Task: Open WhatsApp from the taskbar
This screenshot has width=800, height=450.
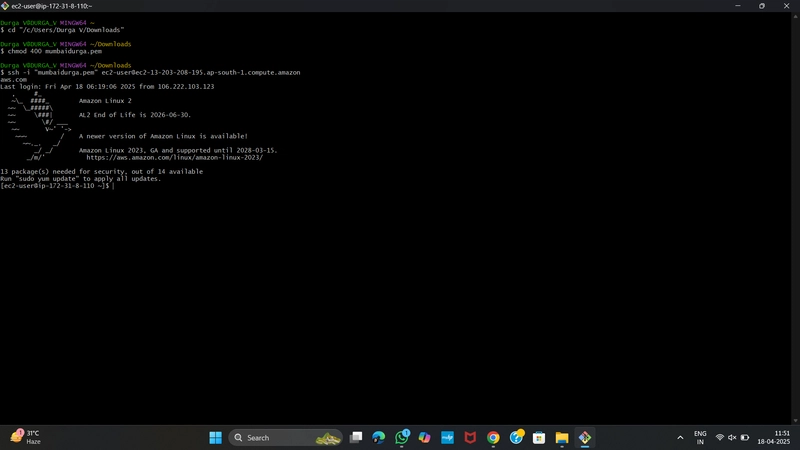Action: (x=402, y=437)
